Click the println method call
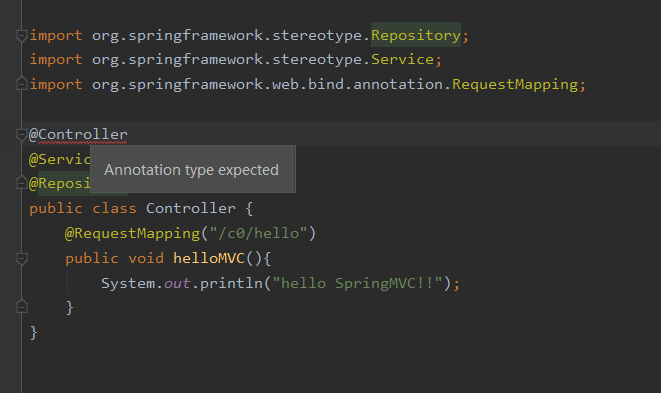 [x=231, y=283]
